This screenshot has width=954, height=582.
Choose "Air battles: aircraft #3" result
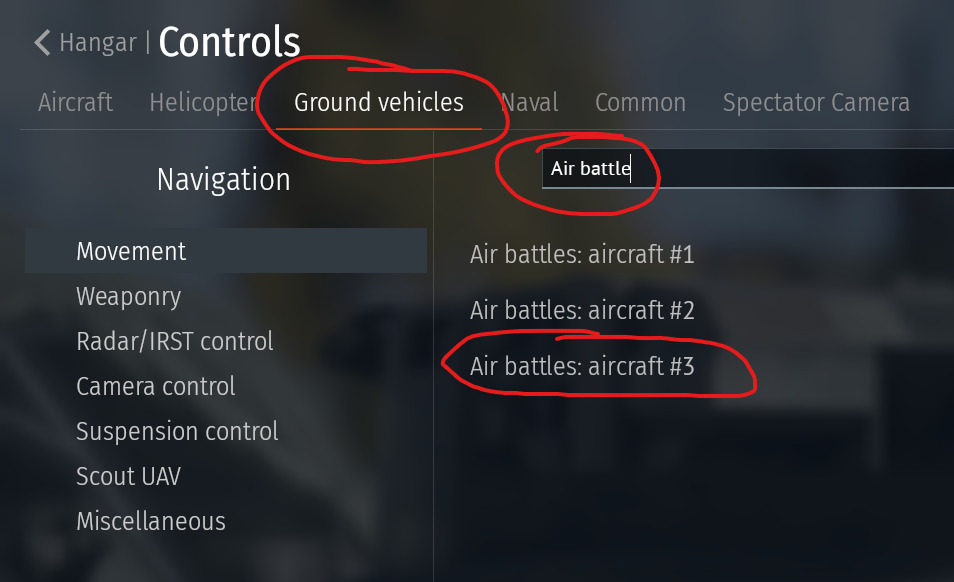coord(582,366)
